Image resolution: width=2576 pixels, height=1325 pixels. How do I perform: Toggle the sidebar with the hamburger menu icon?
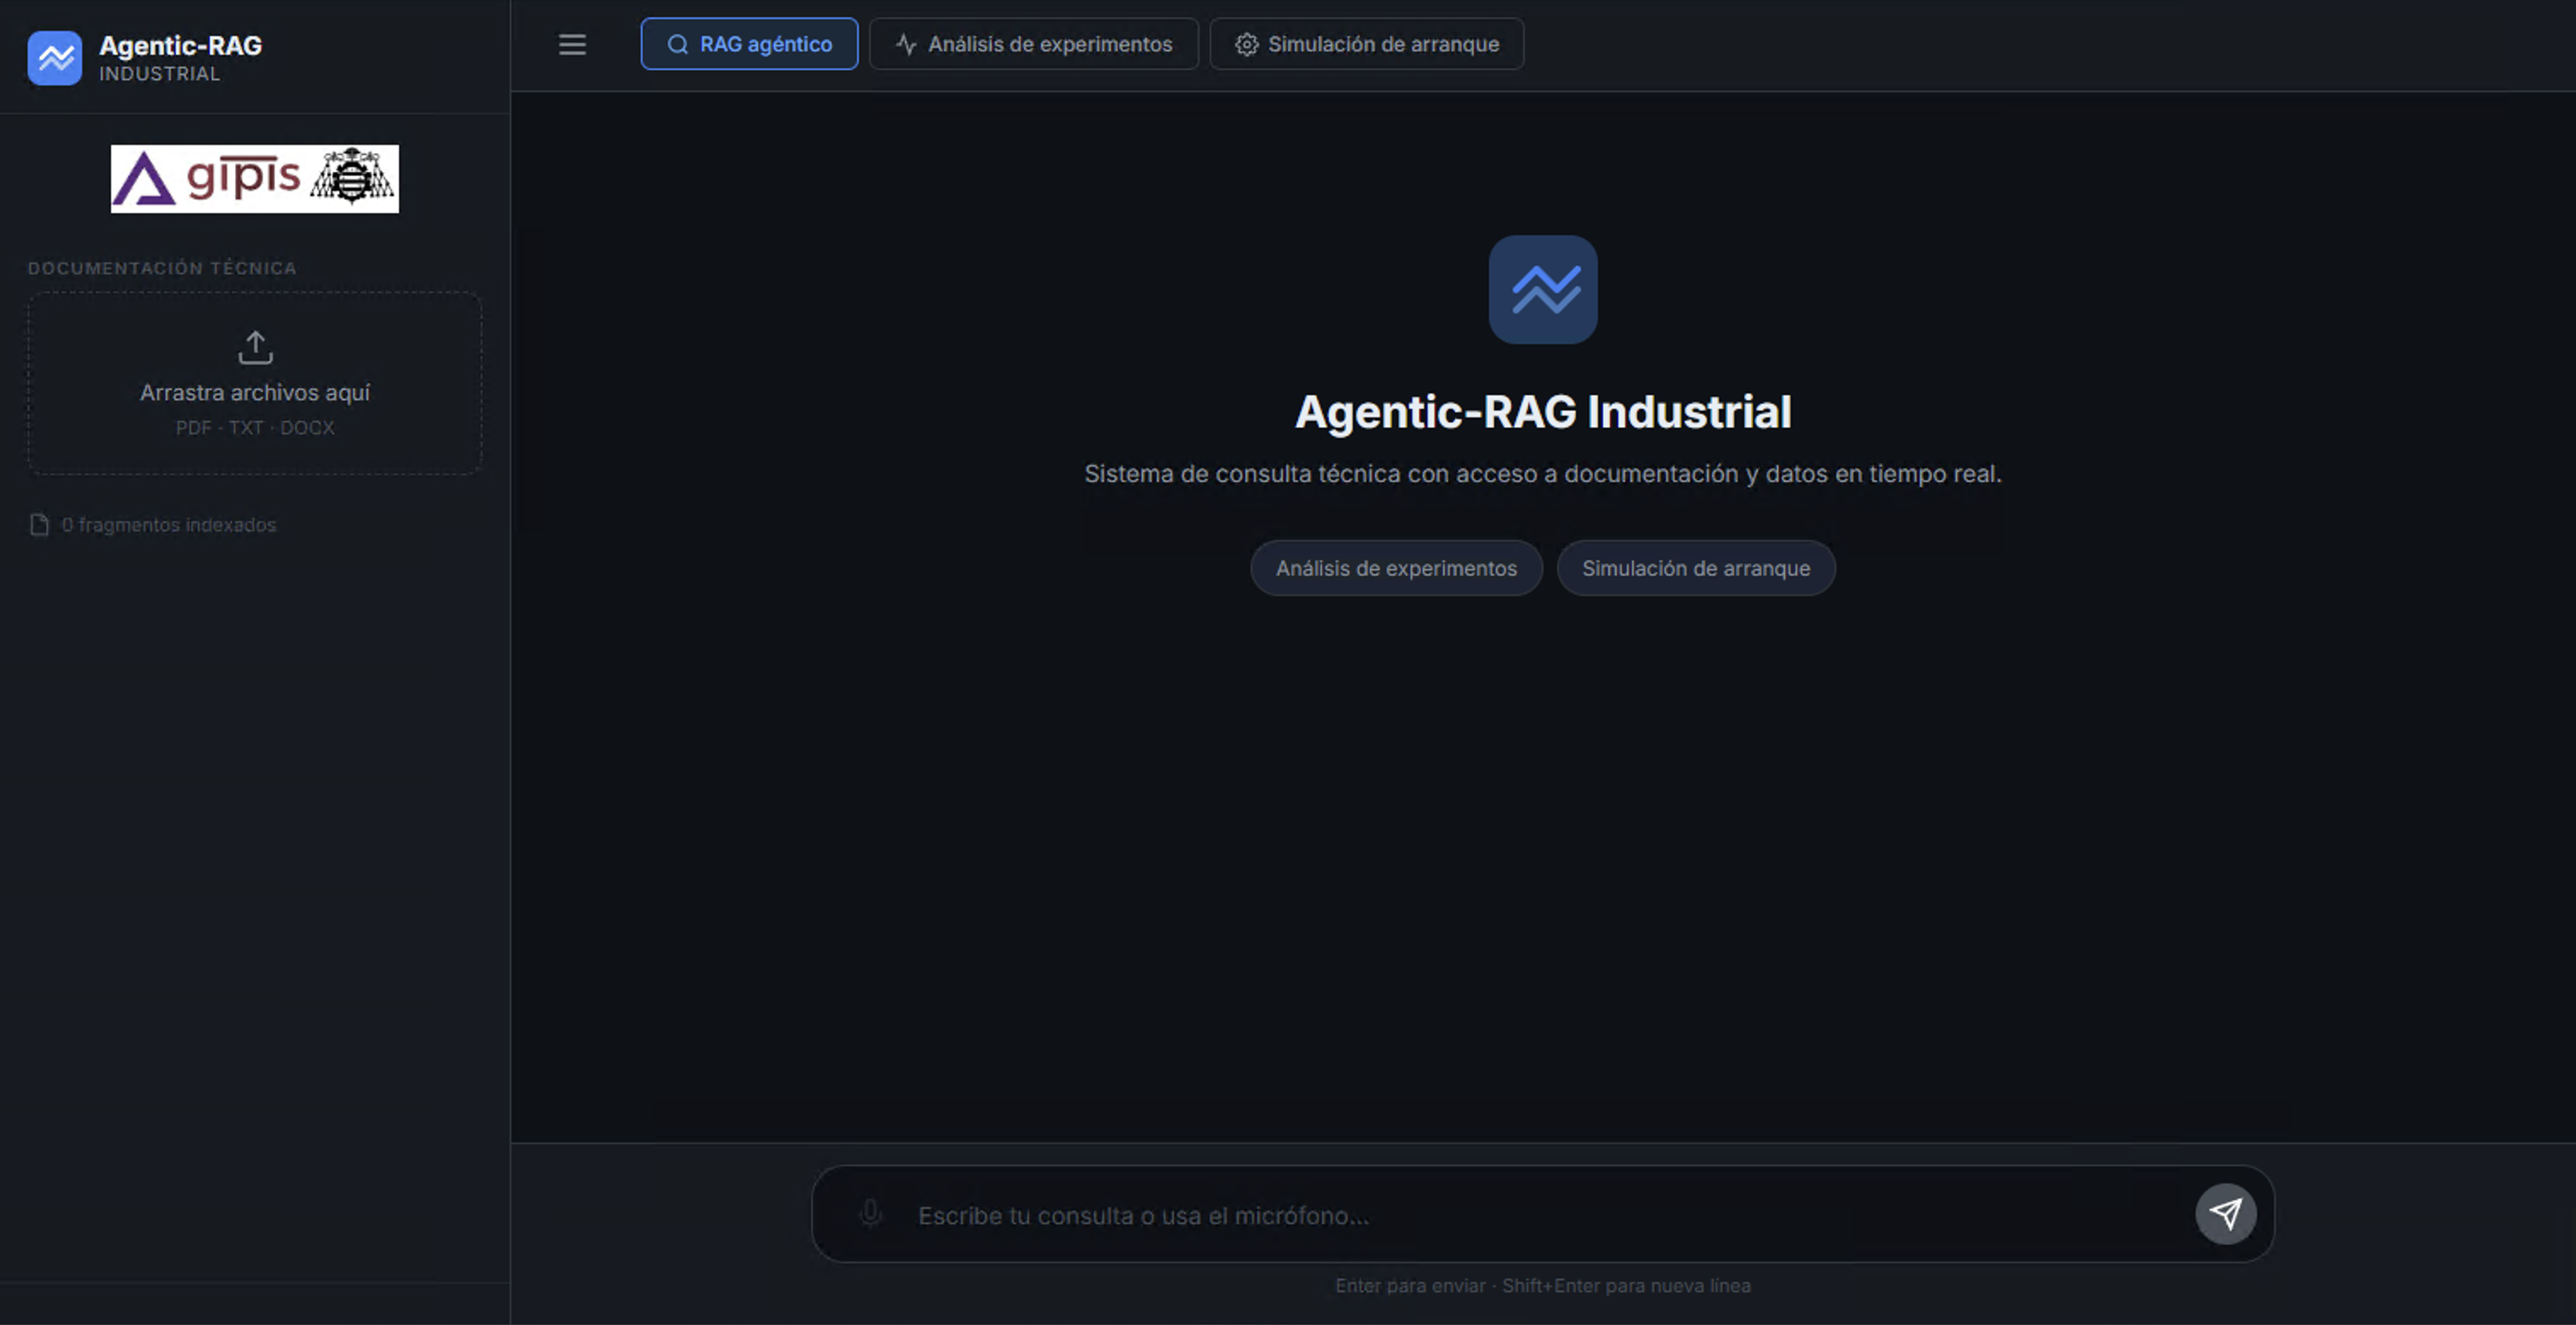pyautogui.click(x=572, y=44)
